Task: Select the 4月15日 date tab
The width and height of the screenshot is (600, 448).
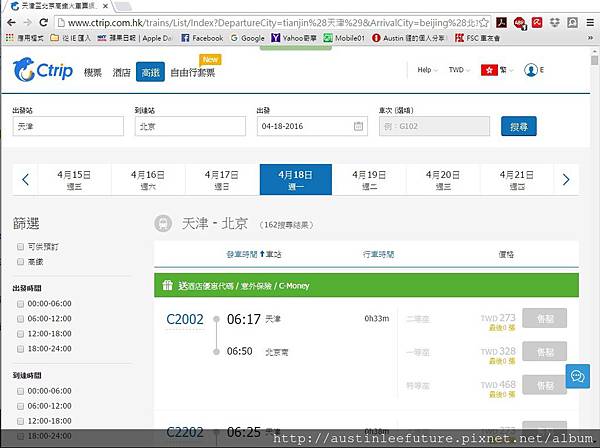Action: (x=74, y=179)
